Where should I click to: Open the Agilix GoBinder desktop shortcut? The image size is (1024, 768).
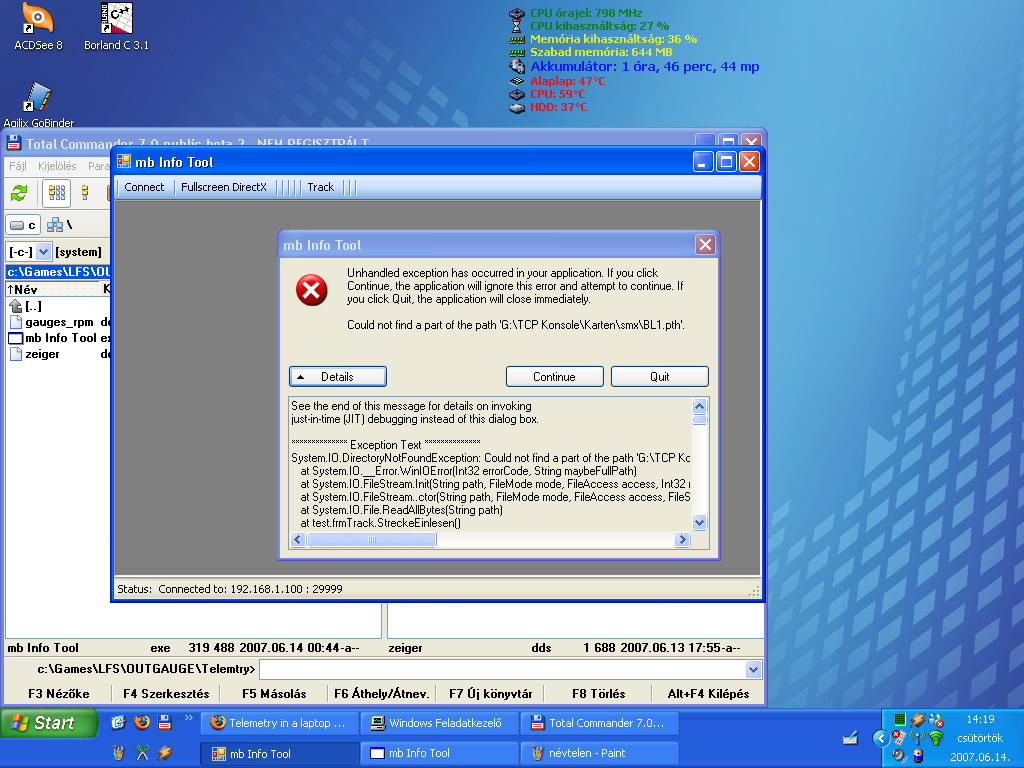39,104
